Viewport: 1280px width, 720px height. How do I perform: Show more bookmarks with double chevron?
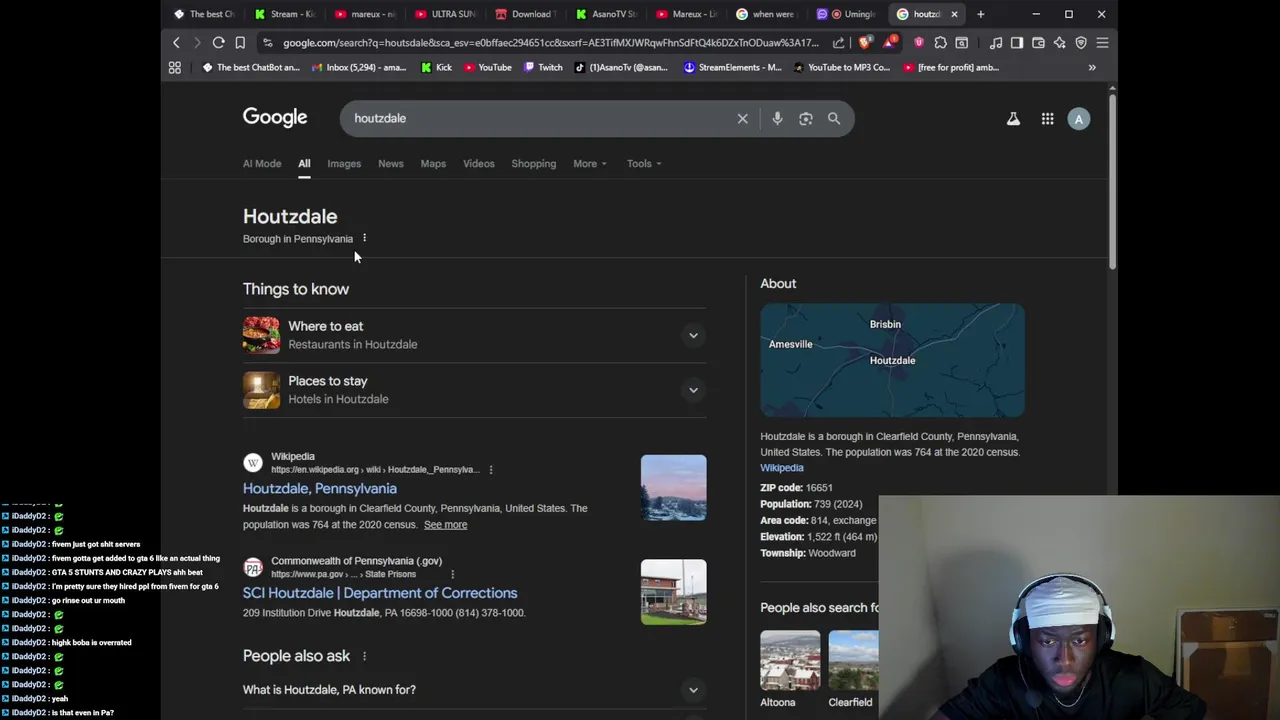pos(1092,68)
